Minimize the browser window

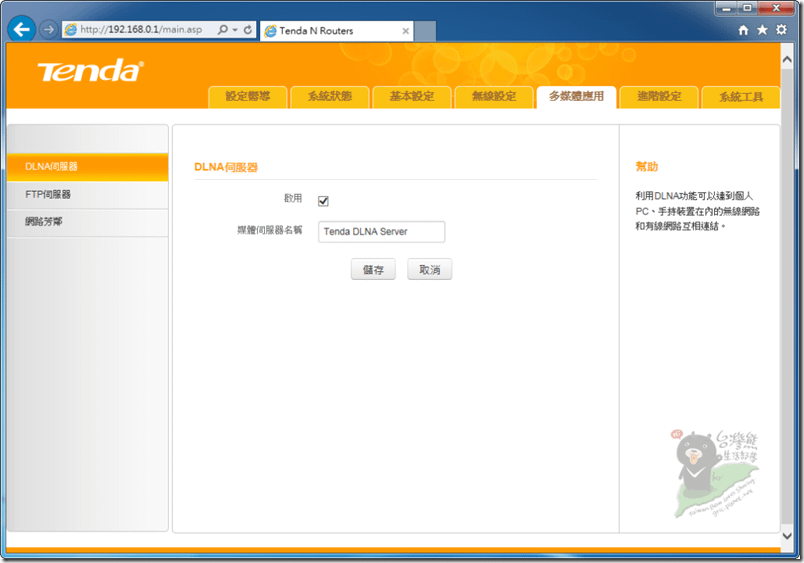pos(726,8)
